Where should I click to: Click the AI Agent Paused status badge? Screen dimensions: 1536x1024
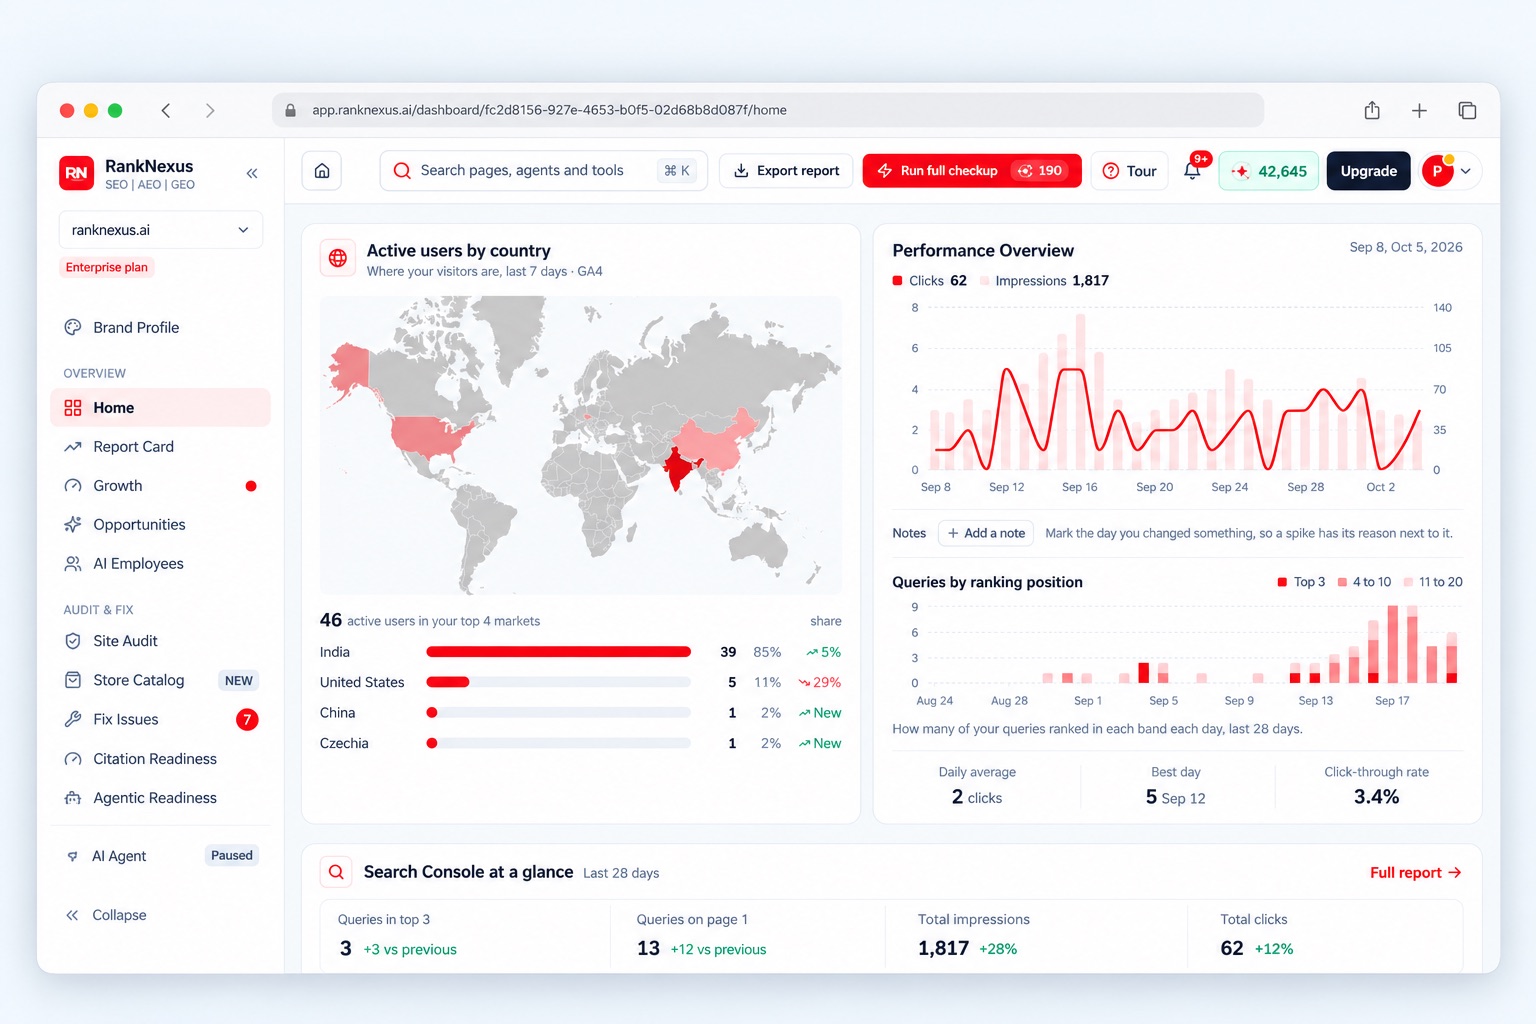point(232,856)
